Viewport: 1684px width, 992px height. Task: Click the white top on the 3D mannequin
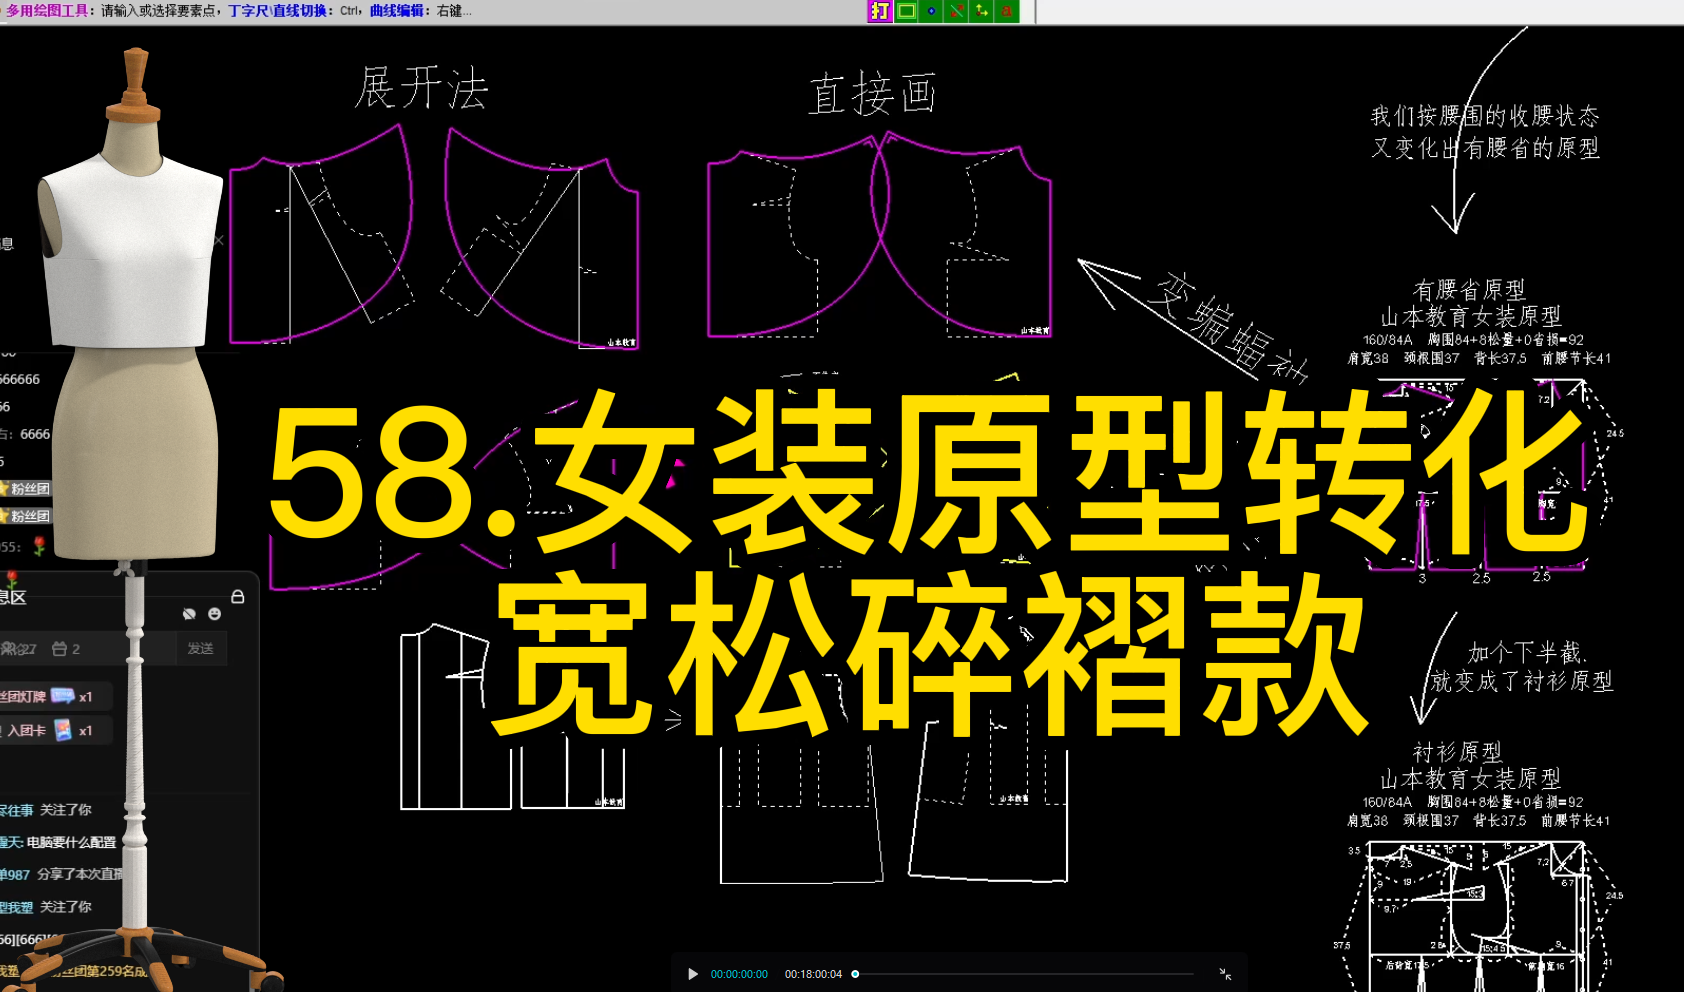pyautogui.click(x=131, y=250)
